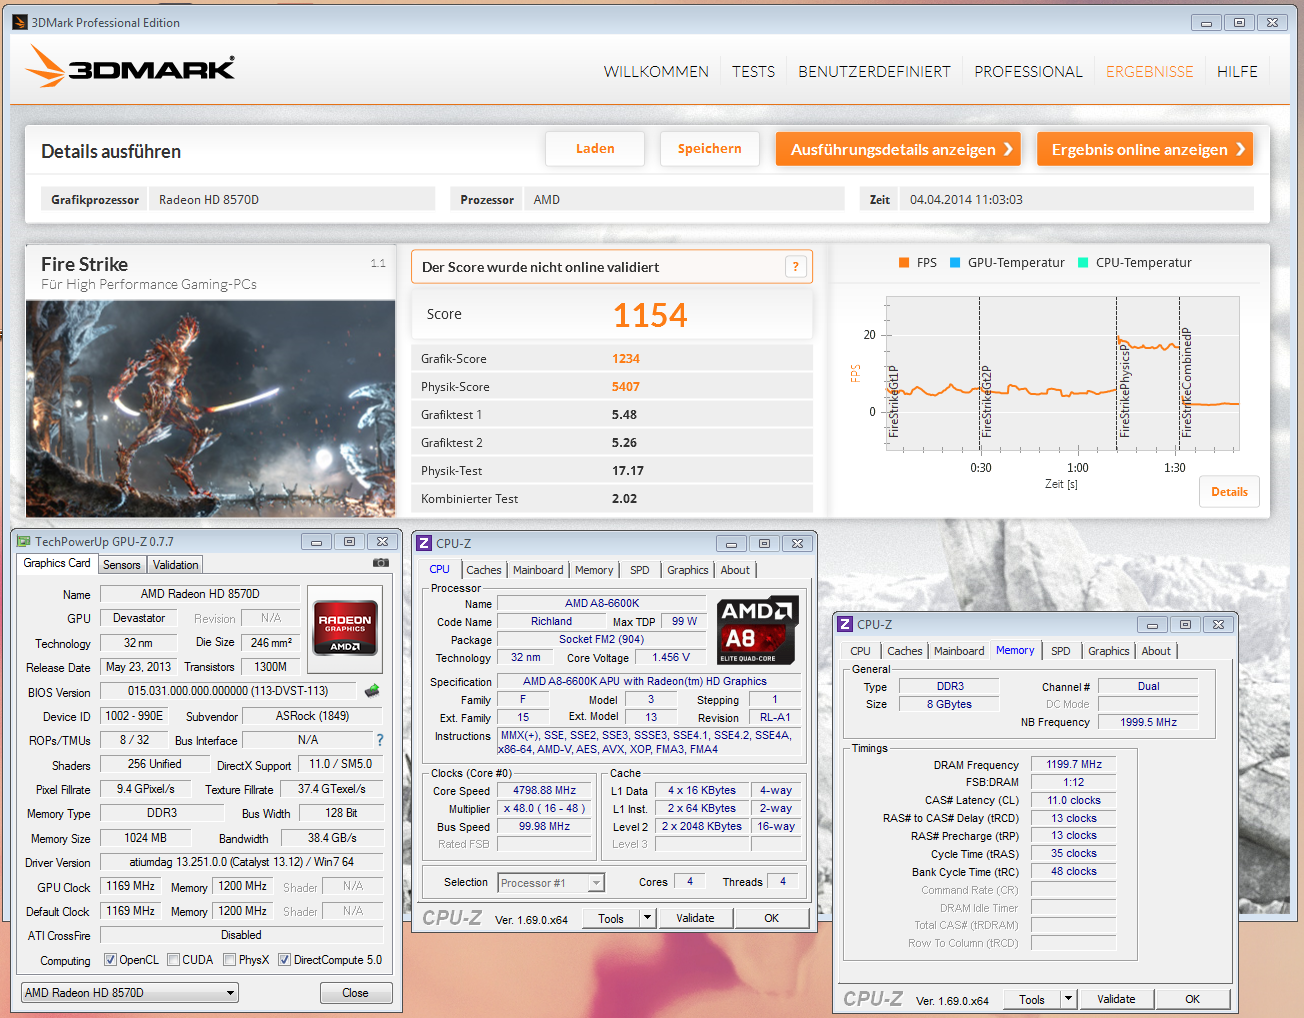Open the BENUTZERDEFINIERT tab
This screenshot has height=1018, width=1304.
click(874, 72)
